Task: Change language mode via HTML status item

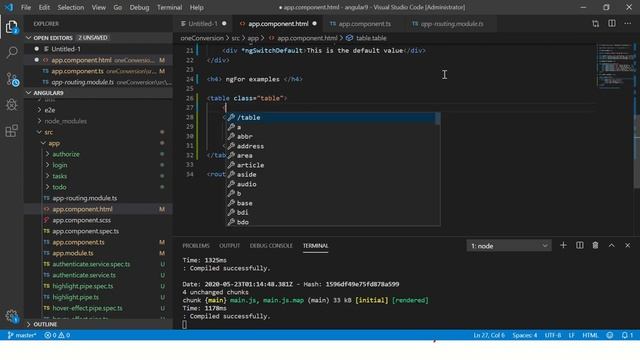Action: [x=590, y=335]
